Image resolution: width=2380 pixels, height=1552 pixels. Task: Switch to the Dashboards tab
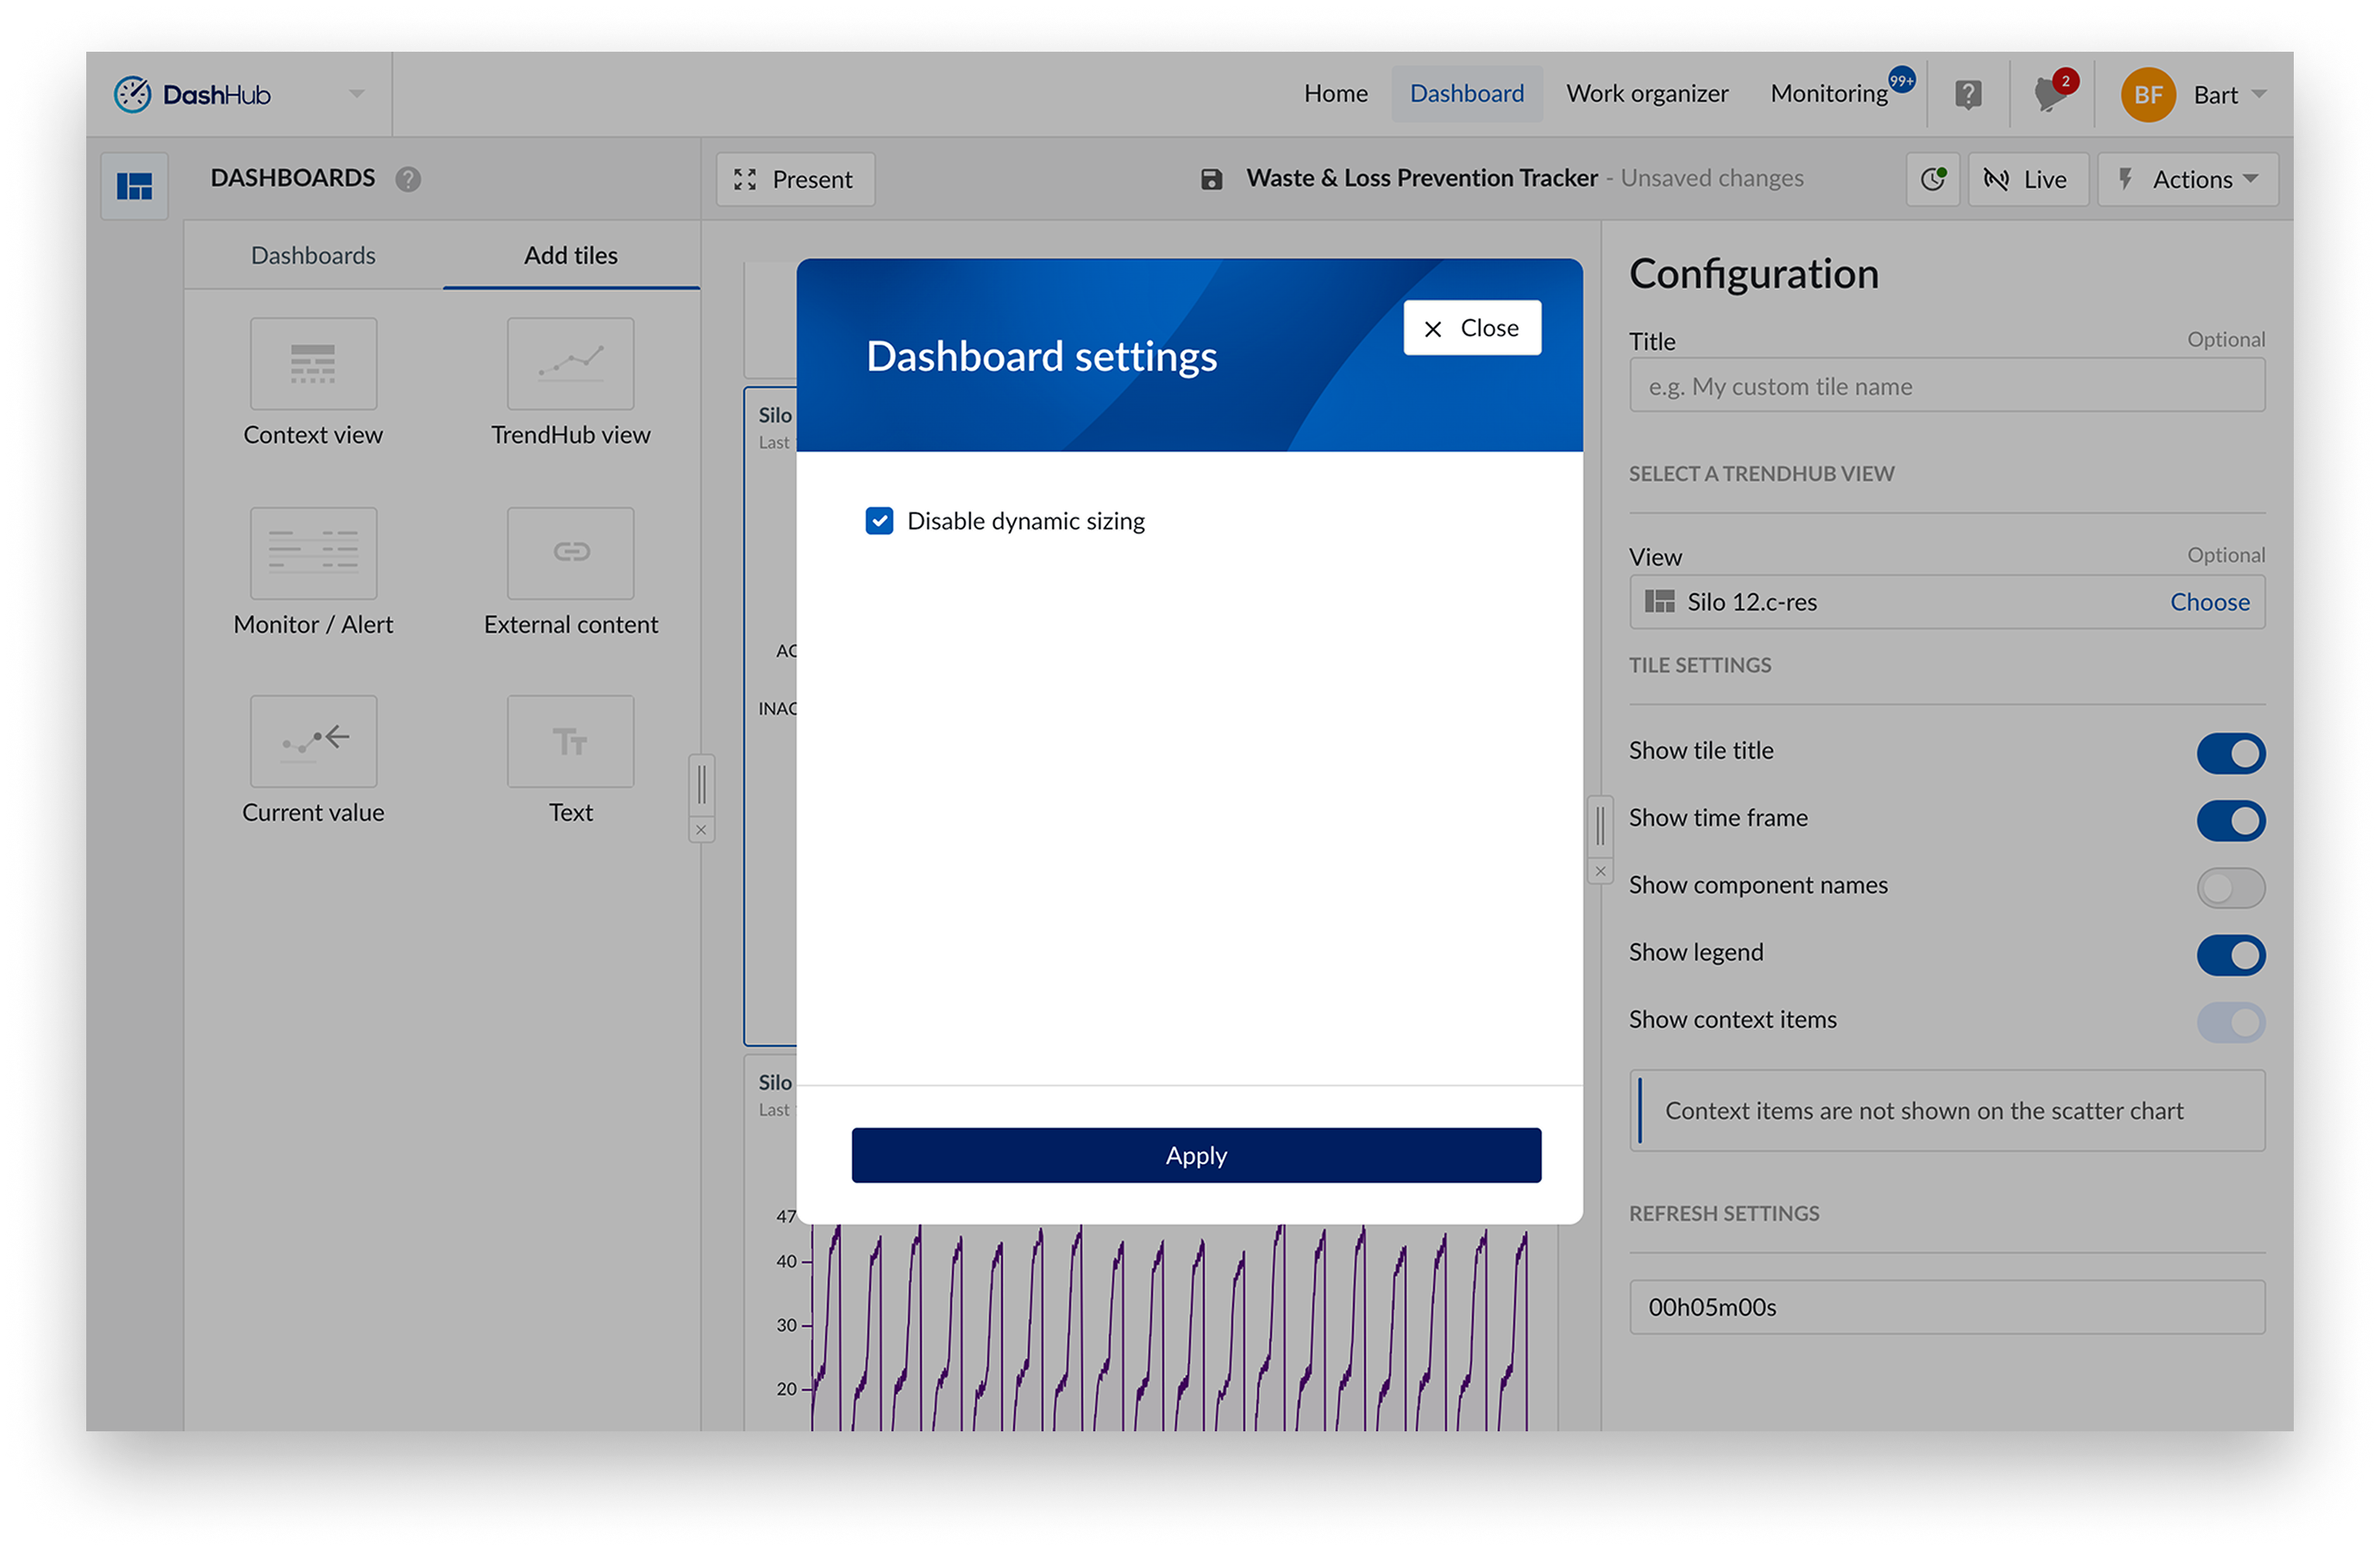(313, 256)
